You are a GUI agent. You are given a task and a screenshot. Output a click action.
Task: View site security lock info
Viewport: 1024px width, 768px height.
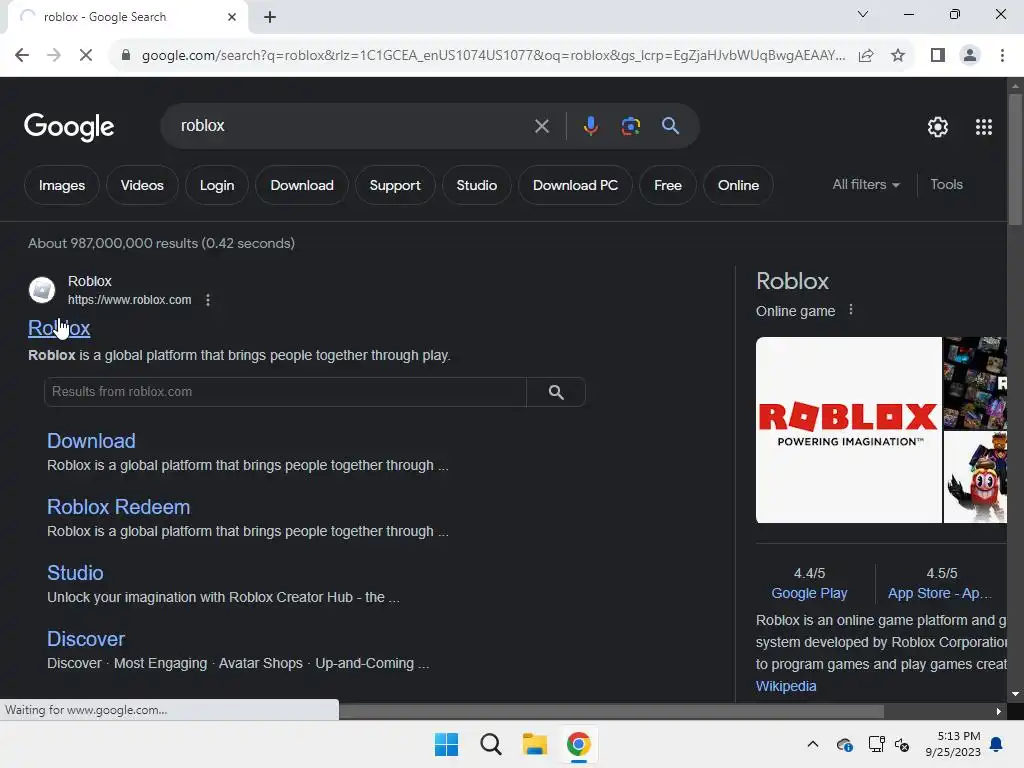pyautogui.click(x=126, y=56)
